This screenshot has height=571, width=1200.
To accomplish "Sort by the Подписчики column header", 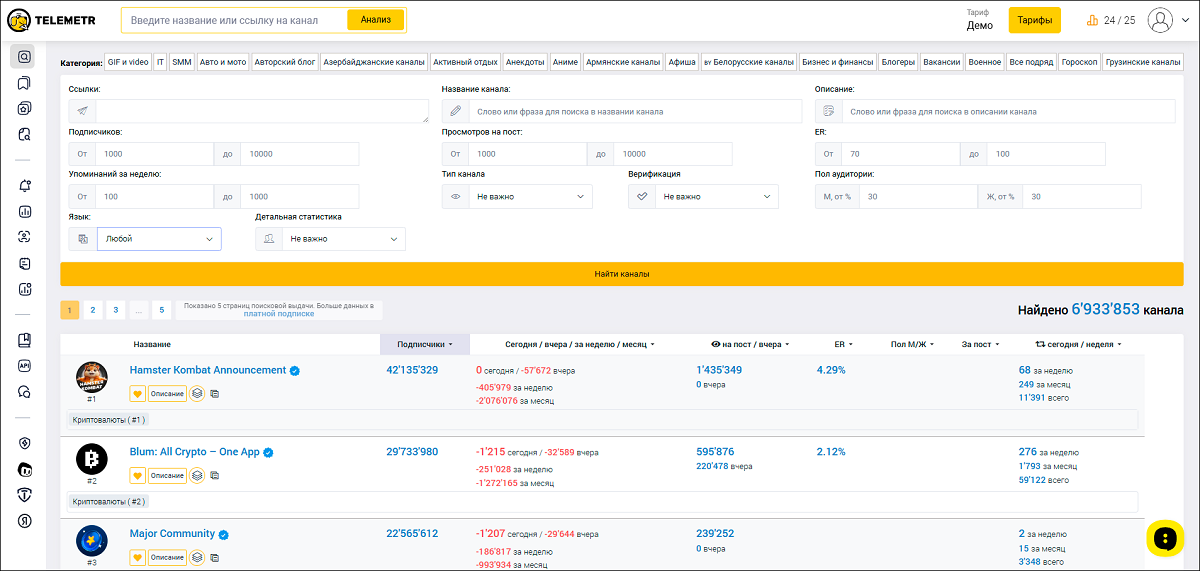I will [424, 344].
